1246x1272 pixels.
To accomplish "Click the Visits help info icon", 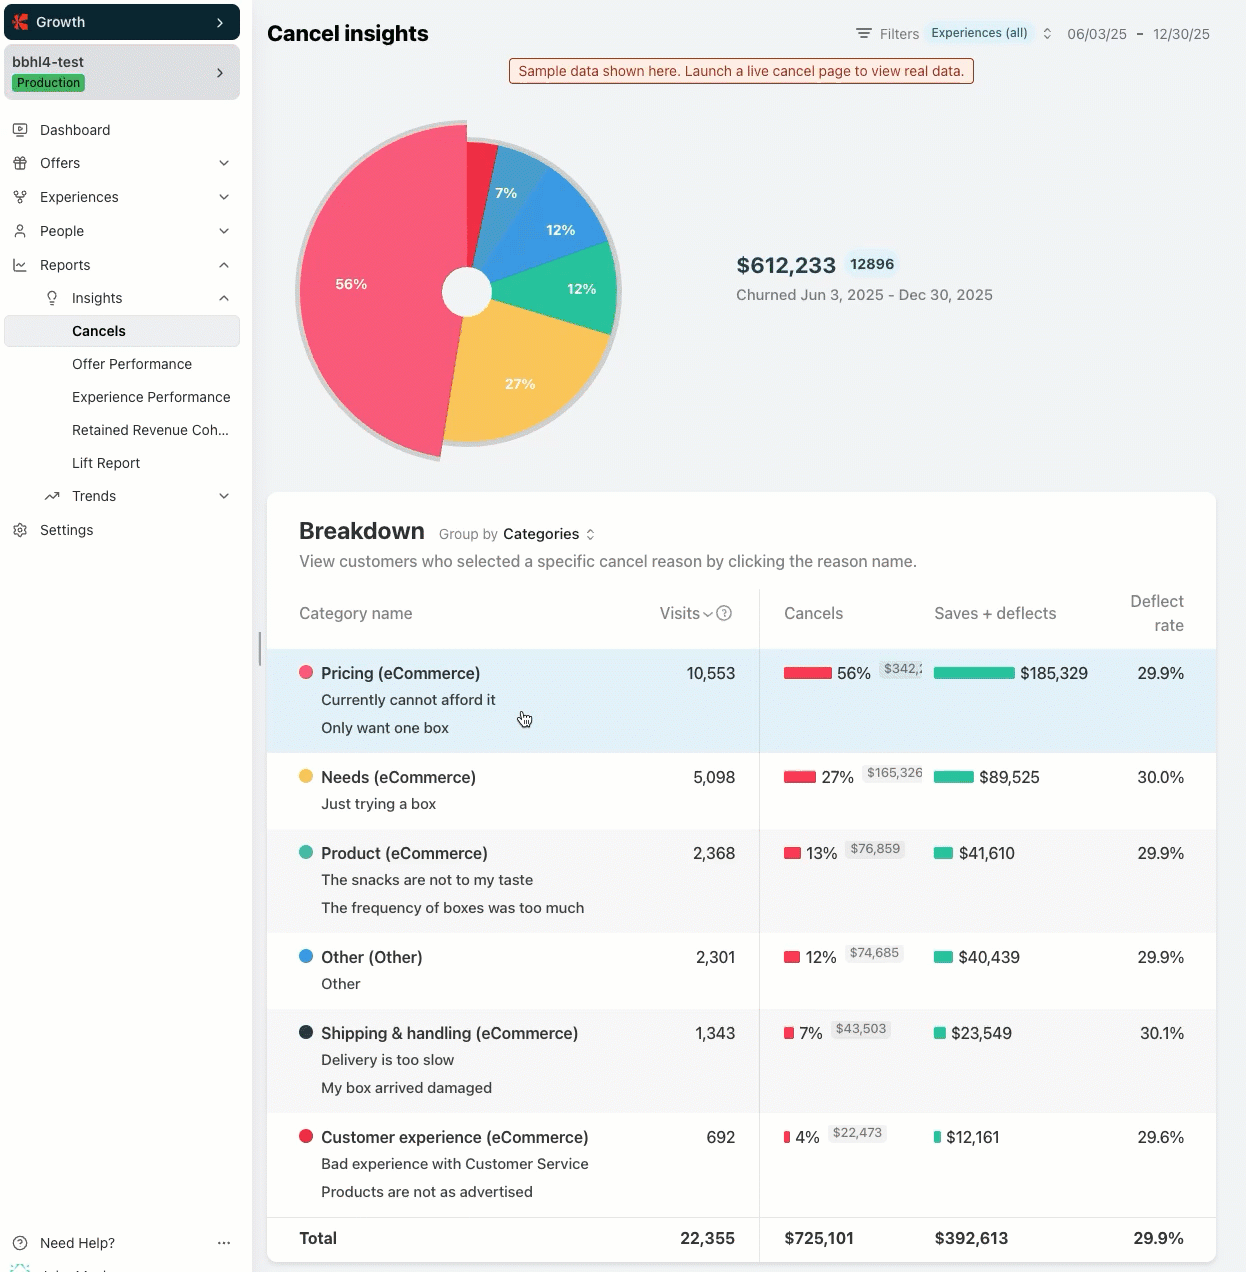I will point(724,613).
